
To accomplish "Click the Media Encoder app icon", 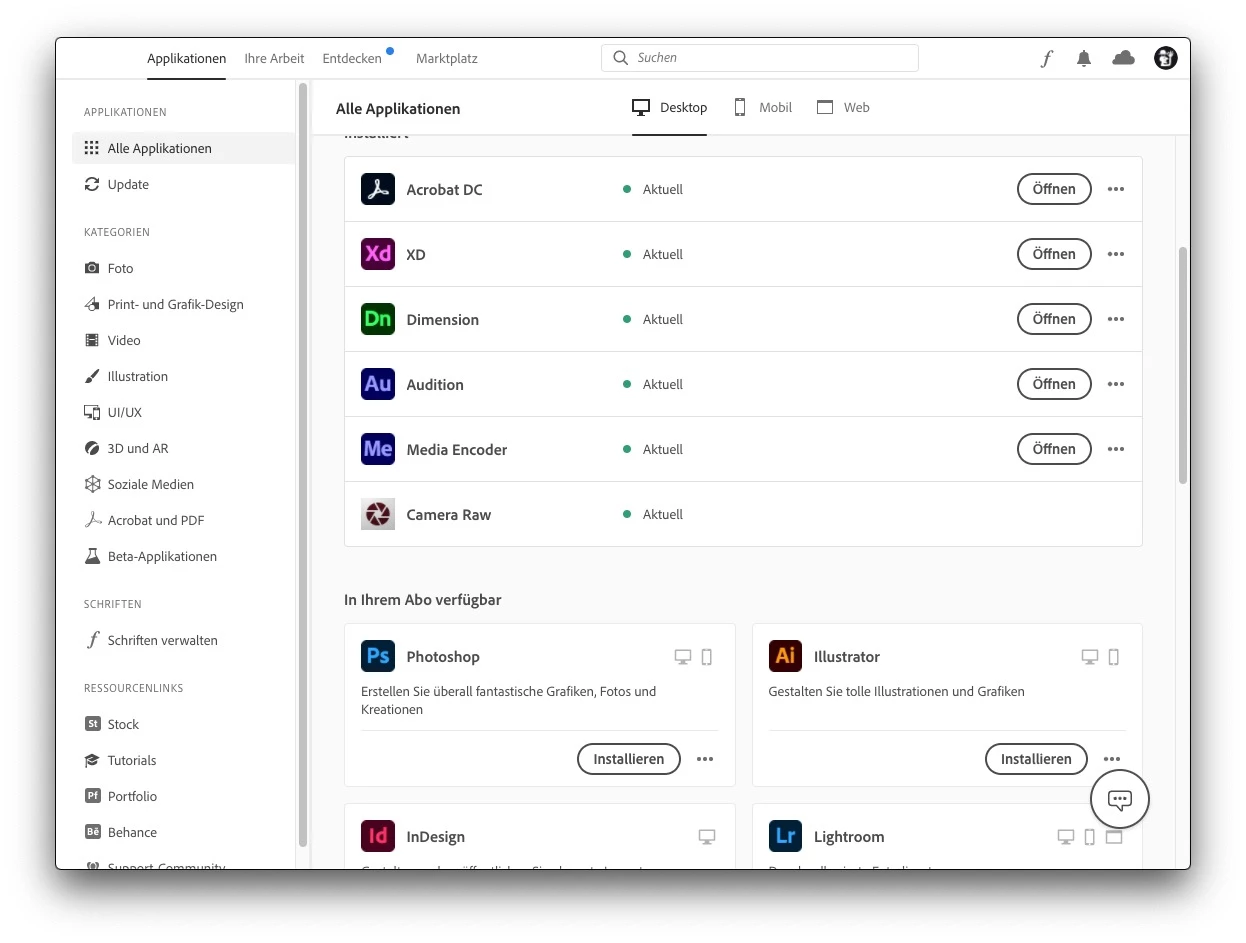I will click(378, 449).
